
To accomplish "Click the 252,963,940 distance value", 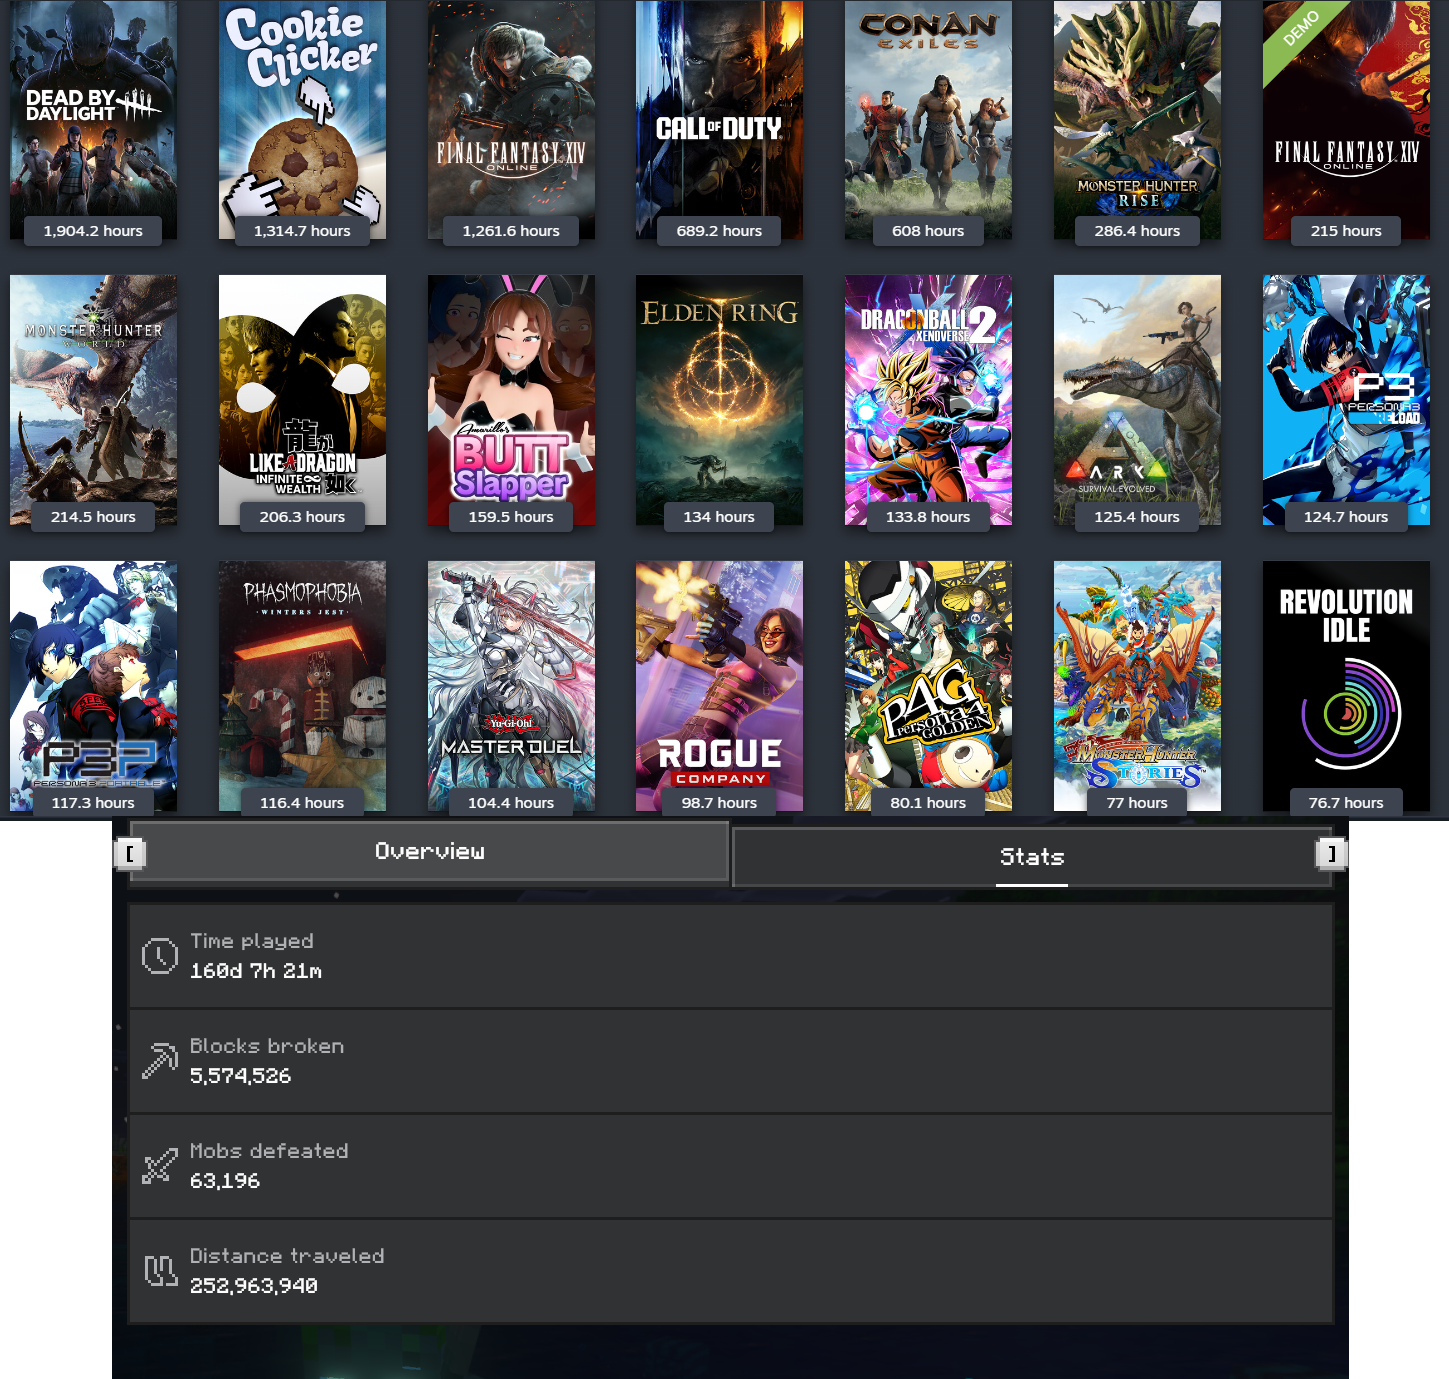I will pyautogui.click(x=254, y=1286).
